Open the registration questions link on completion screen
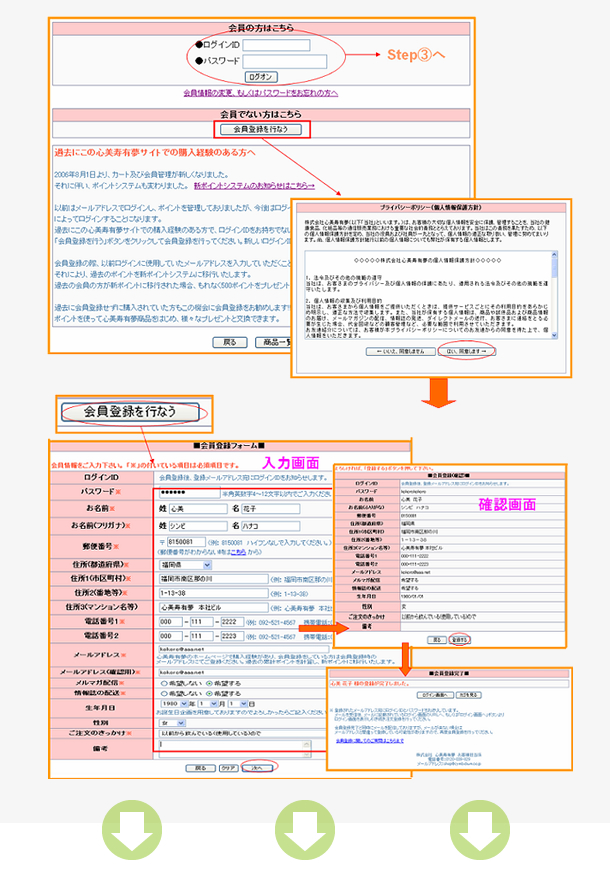This screenshot has width=610, height=878. (370, 740)
